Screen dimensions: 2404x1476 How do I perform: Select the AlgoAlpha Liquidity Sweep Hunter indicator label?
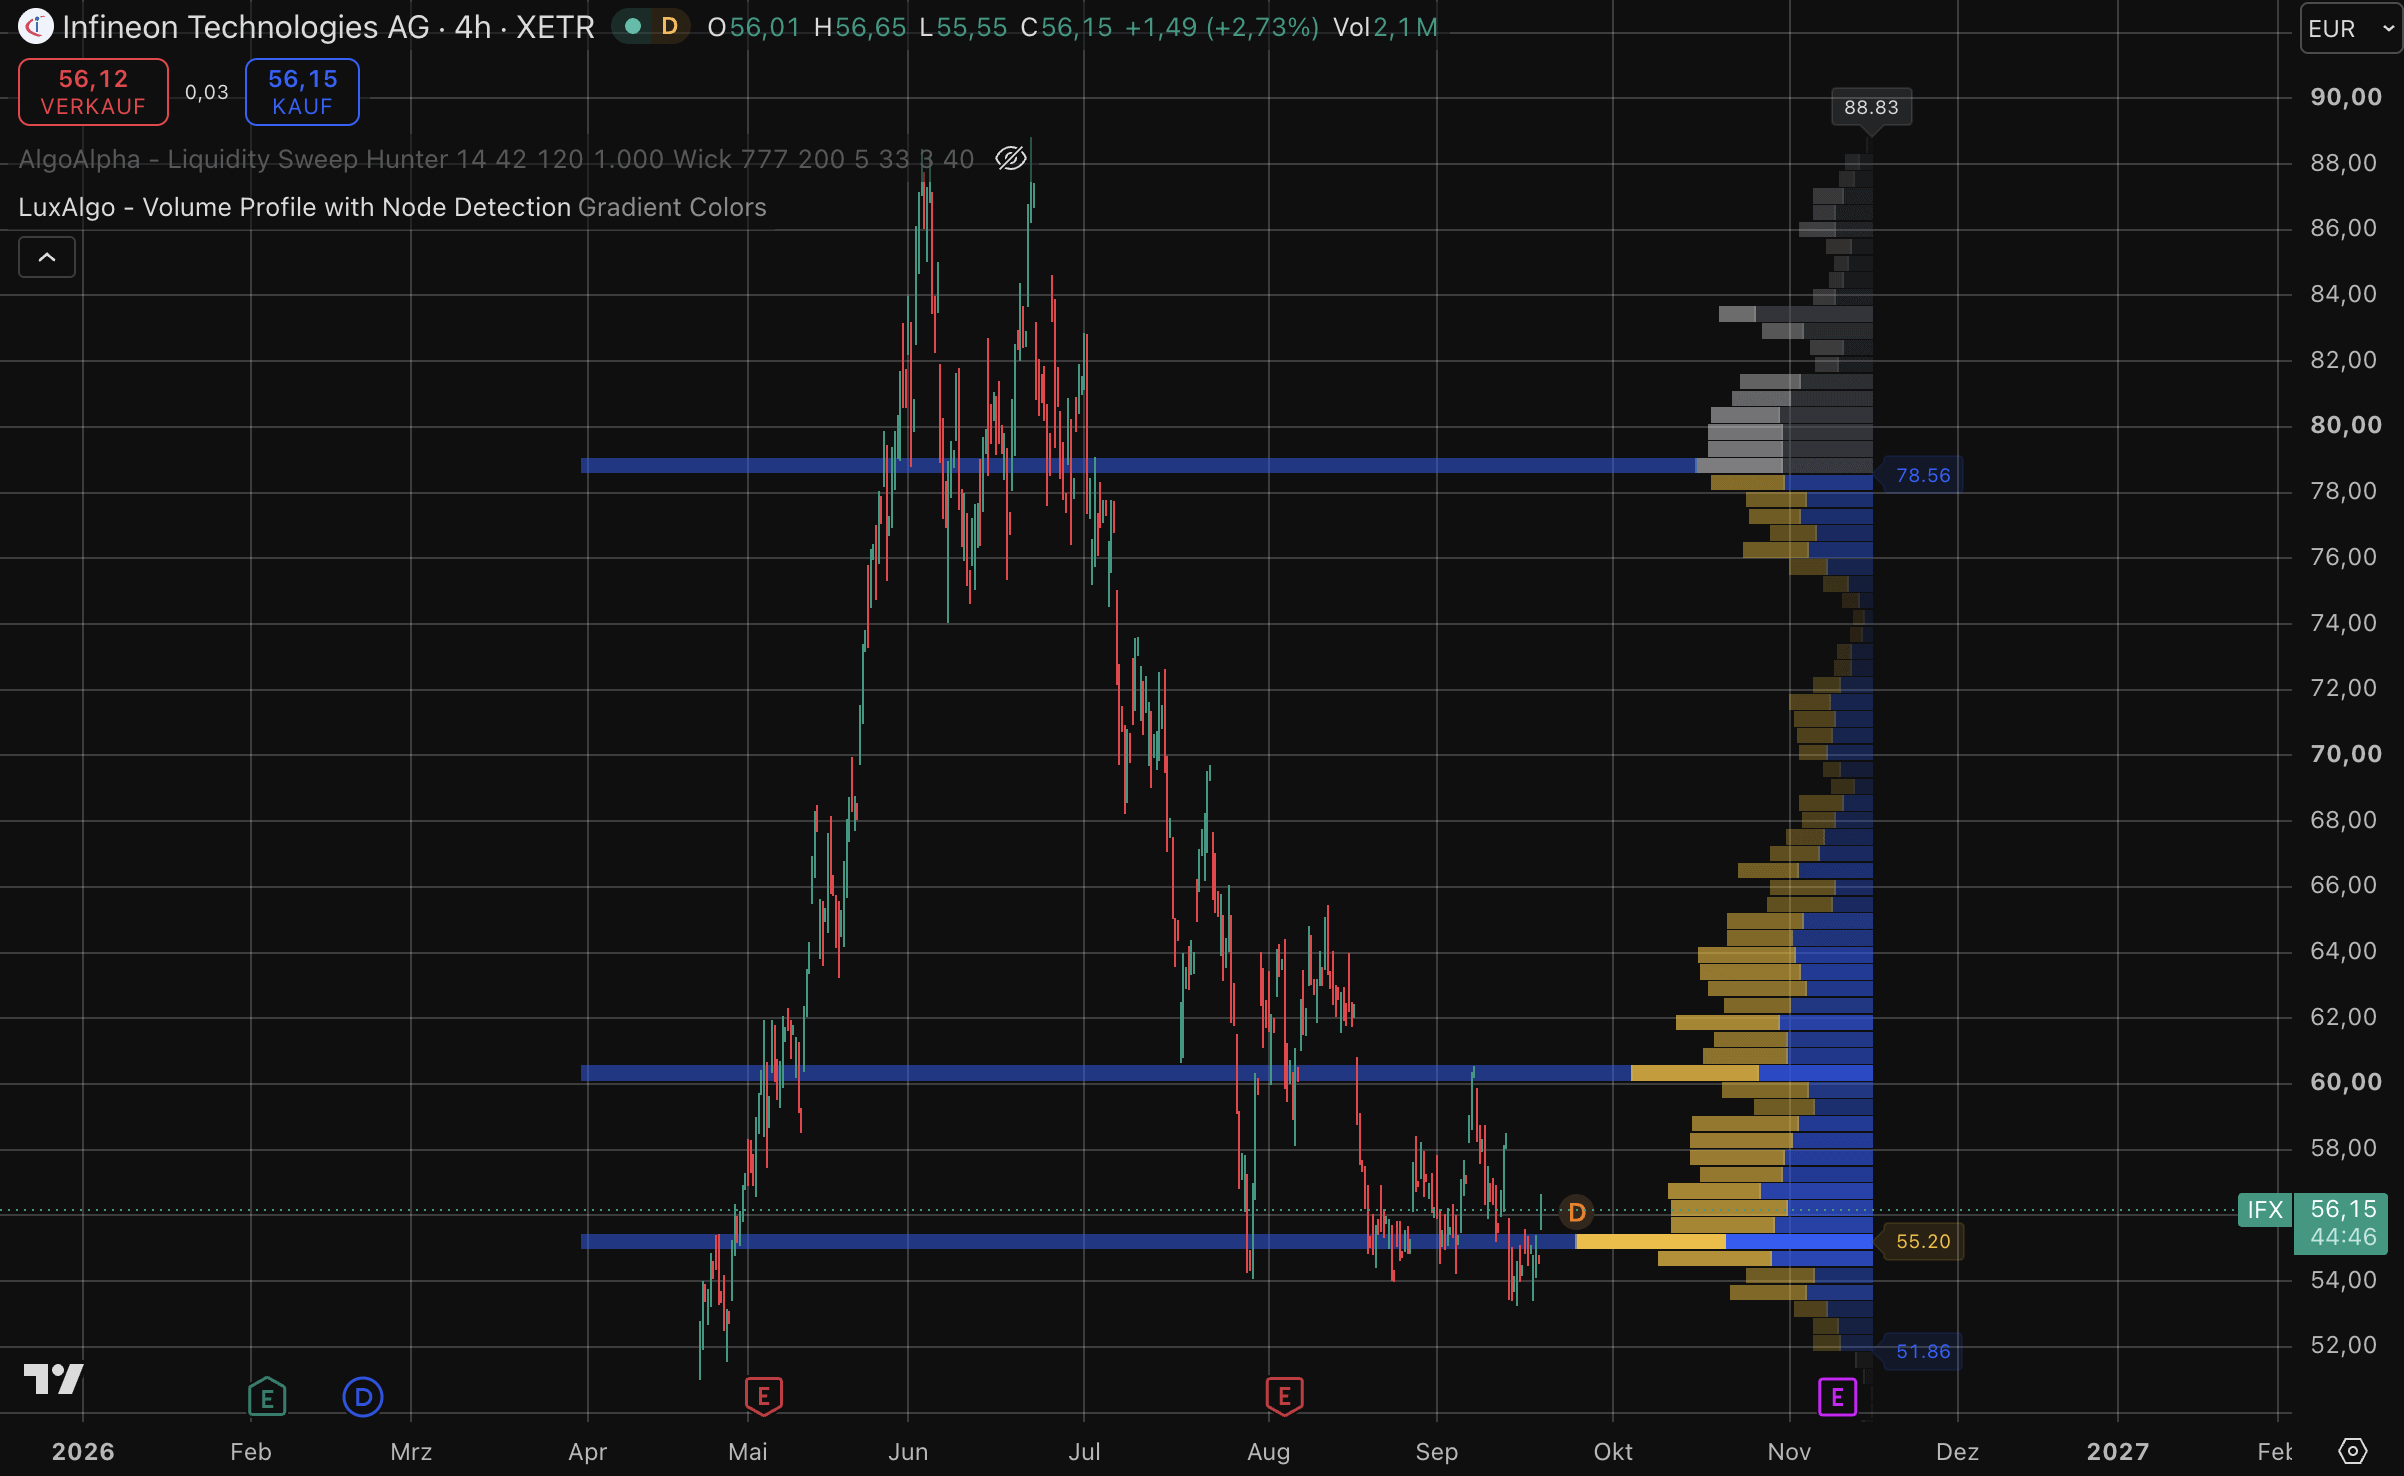pos(496,159)
